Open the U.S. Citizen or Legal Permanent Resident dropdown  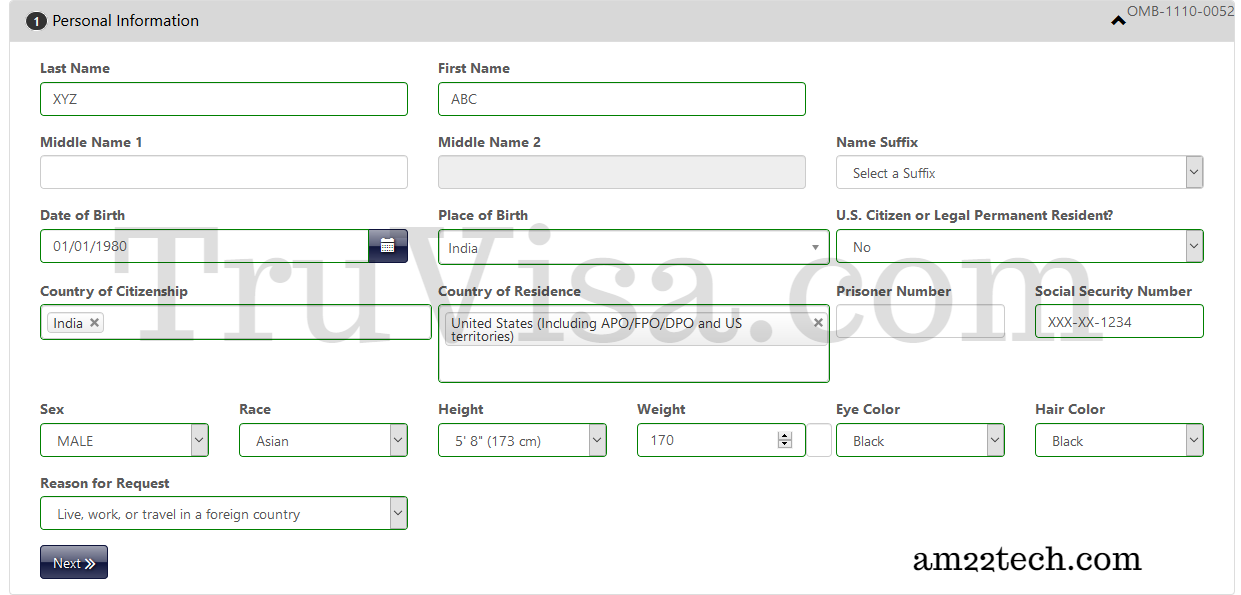[x=1019, y=247]
